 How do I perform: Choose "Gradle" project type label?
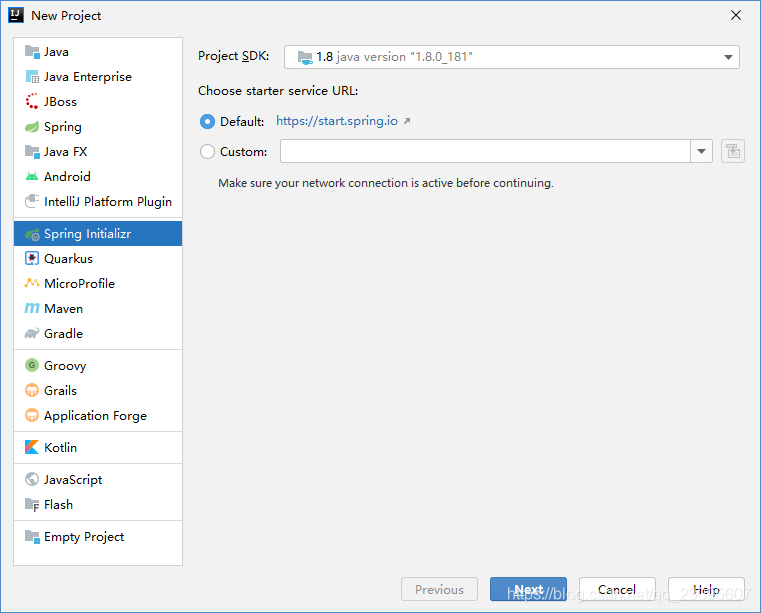tap(64, 333)
